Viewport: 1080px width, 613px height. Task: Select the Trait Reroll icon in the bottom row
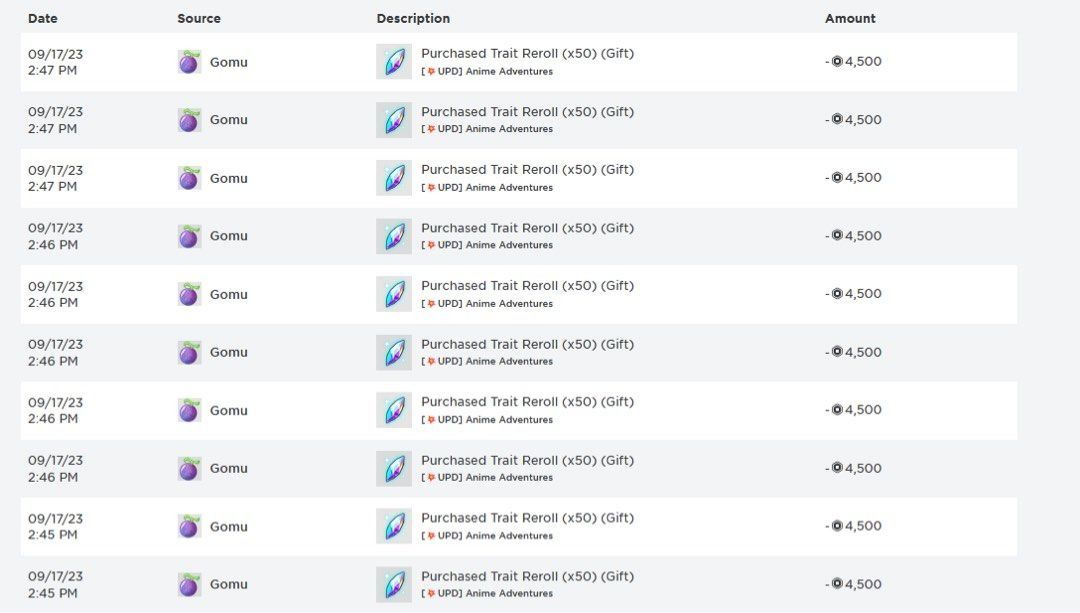tap(393, 585)
